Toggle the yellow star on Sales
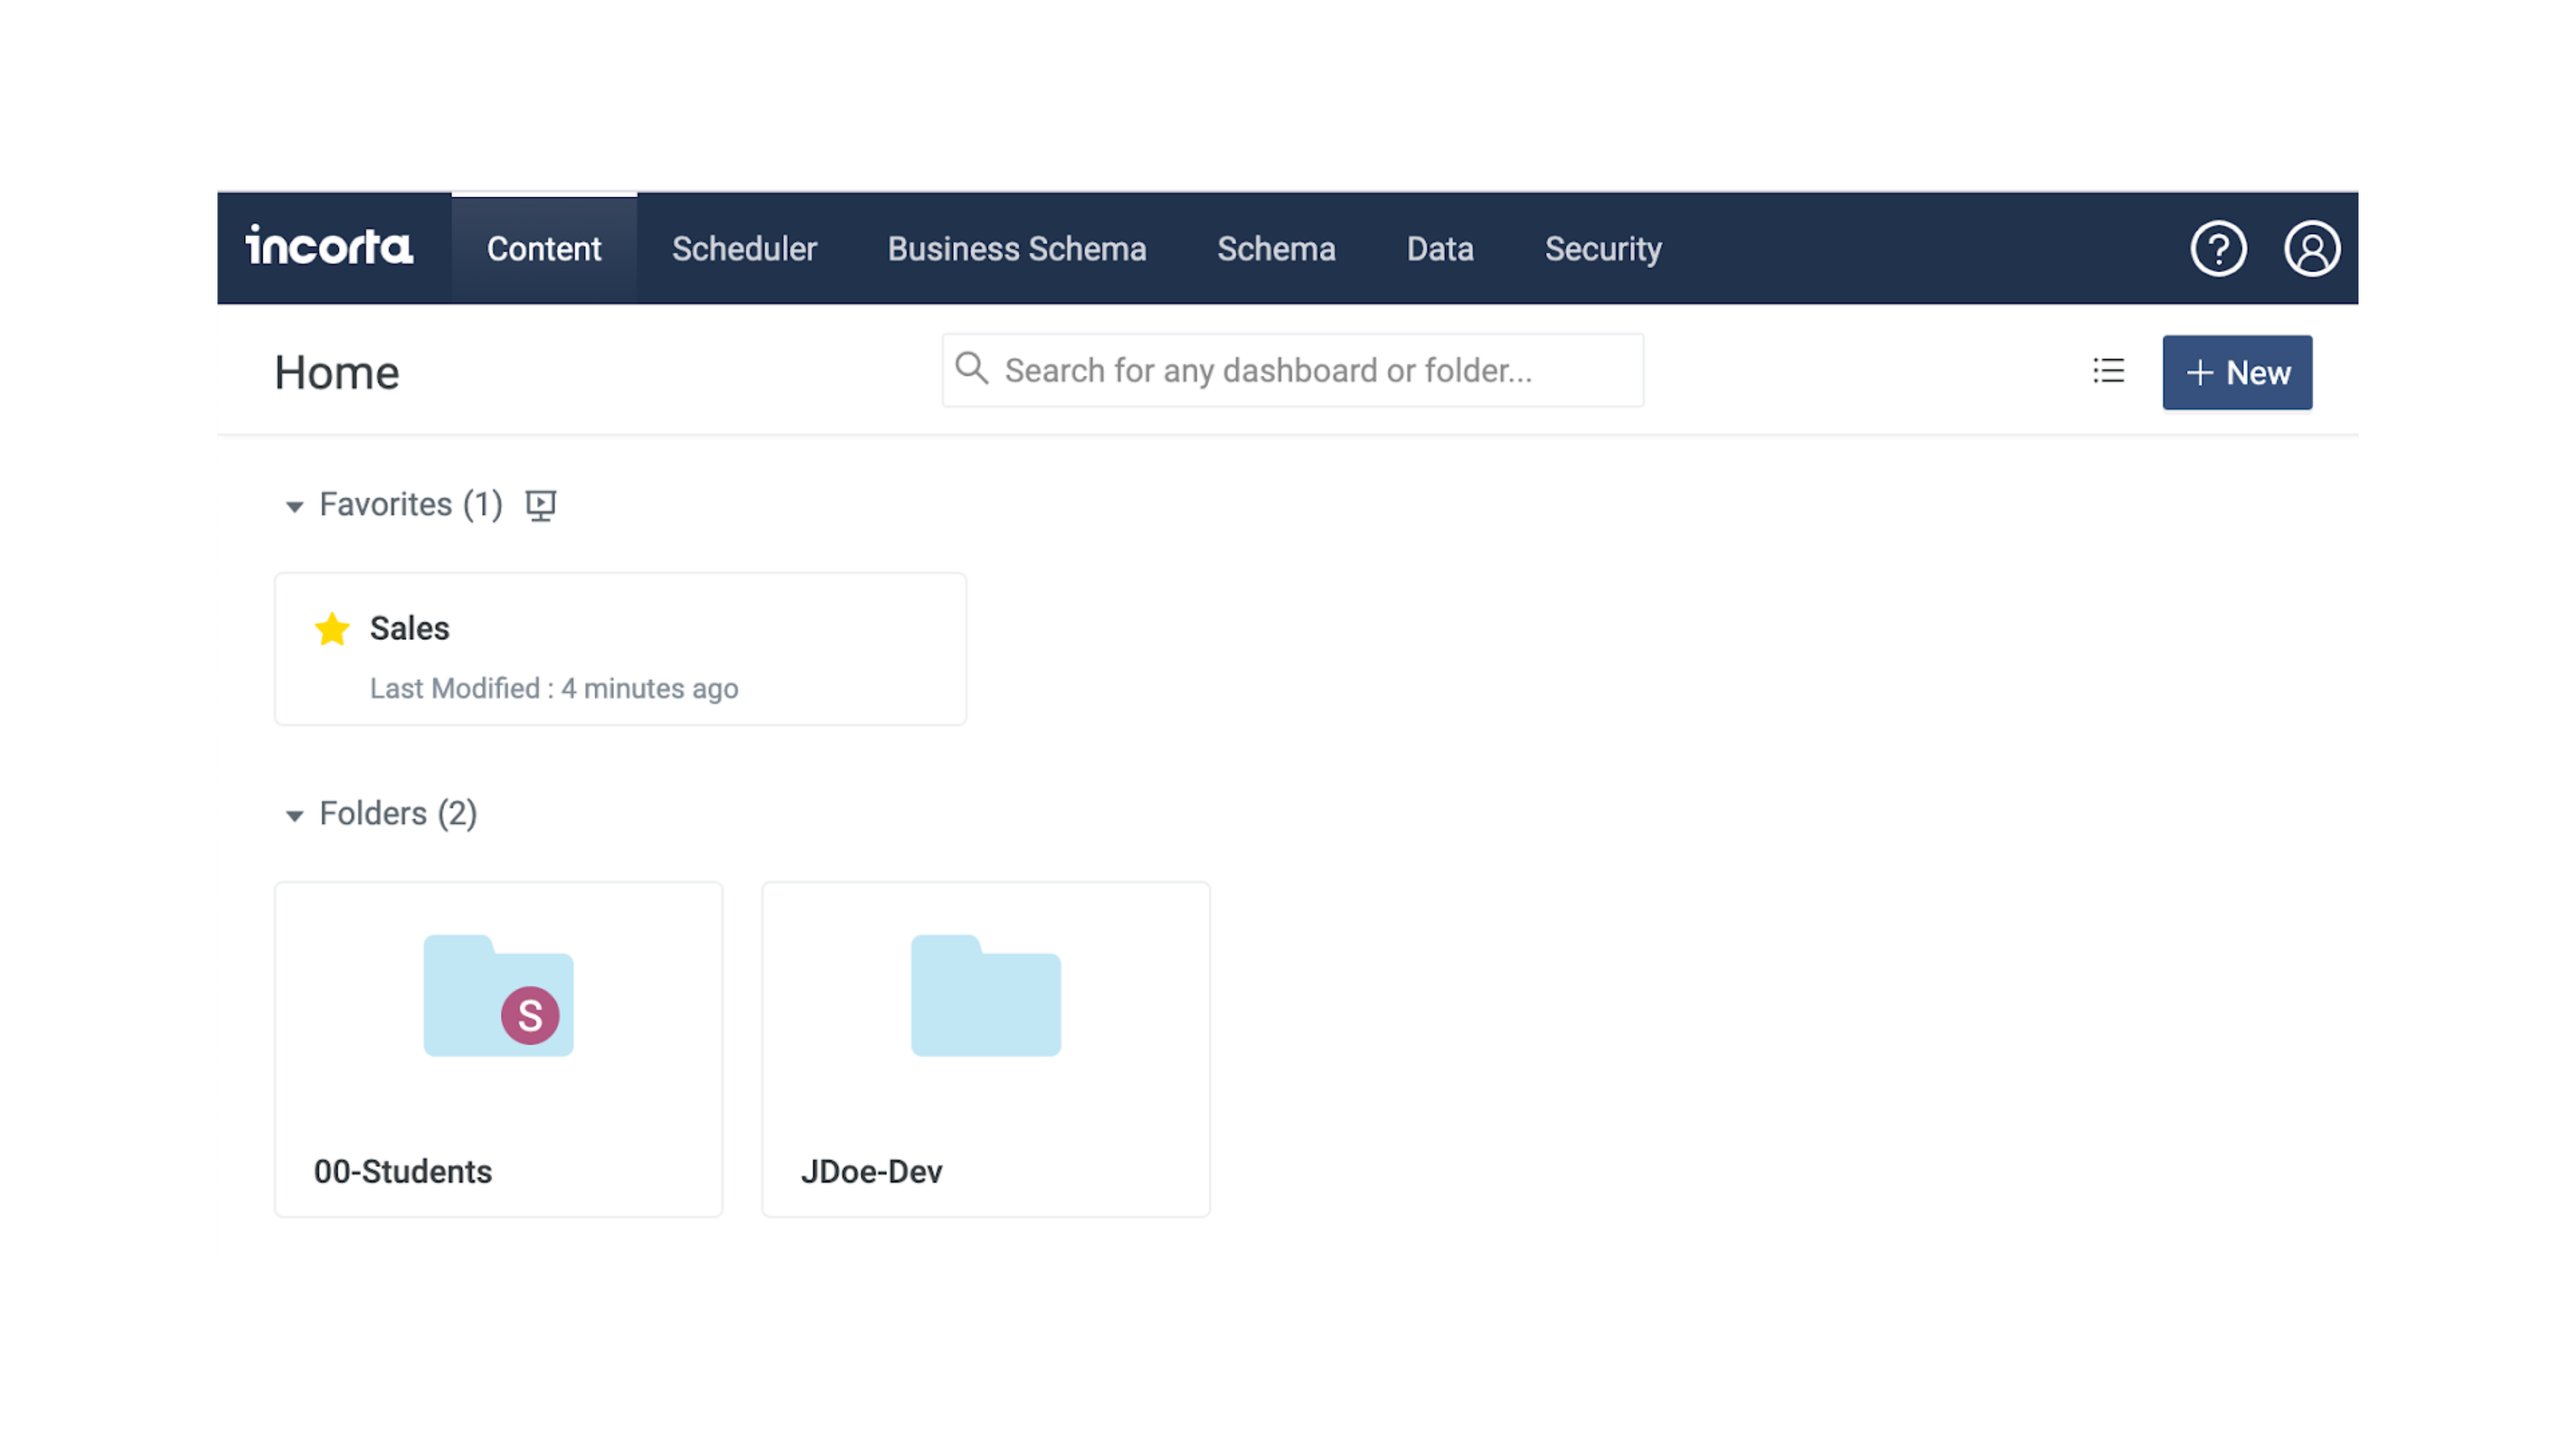The height and width of the screenshot is (1449, 2576). tap(332, 629)
